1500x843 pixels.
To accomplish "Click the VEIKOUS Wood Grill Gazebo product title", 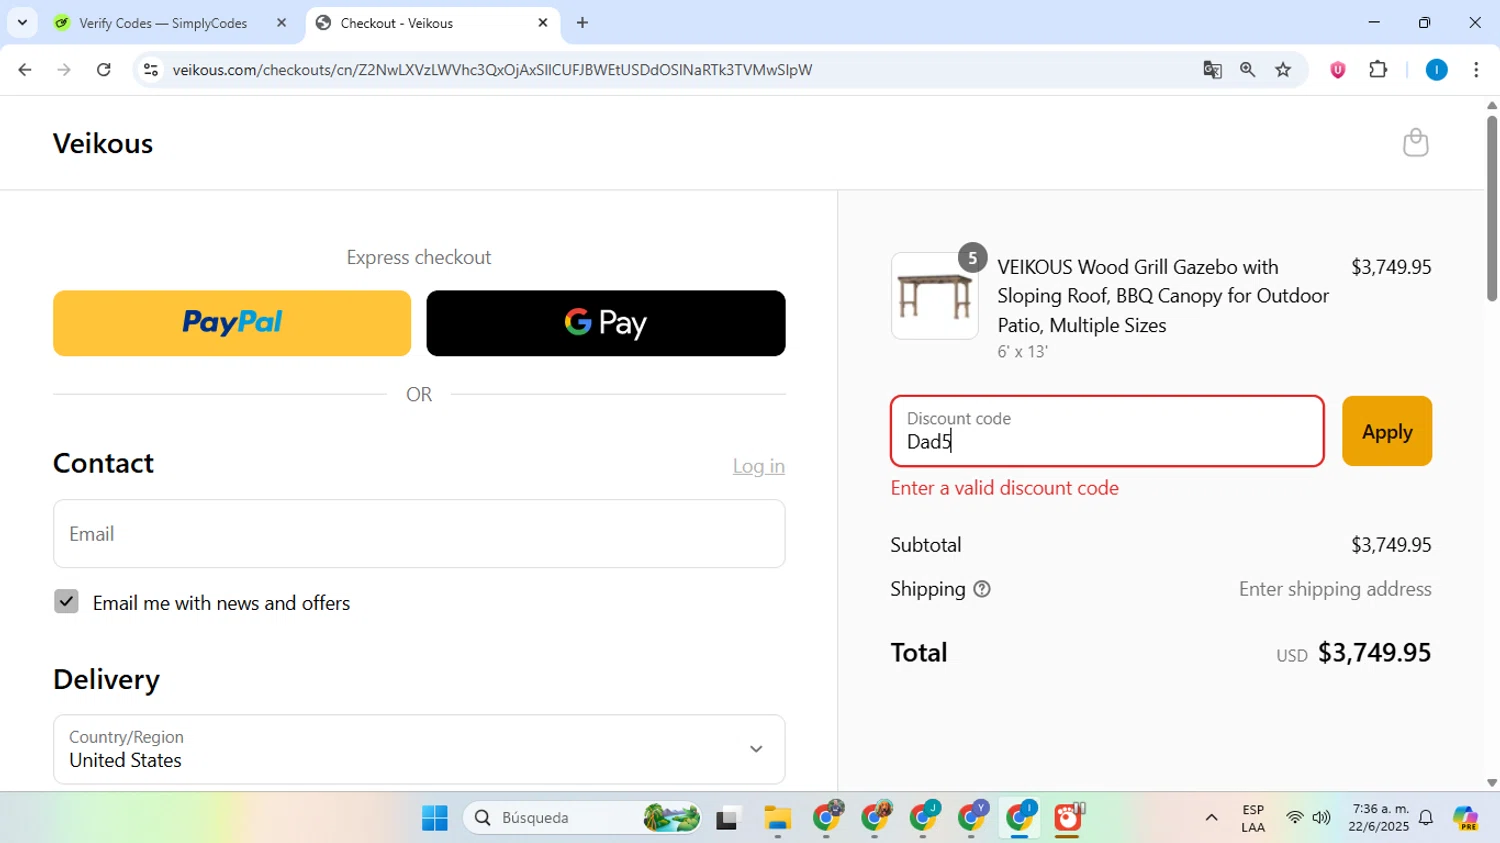I will [1163, 296].
